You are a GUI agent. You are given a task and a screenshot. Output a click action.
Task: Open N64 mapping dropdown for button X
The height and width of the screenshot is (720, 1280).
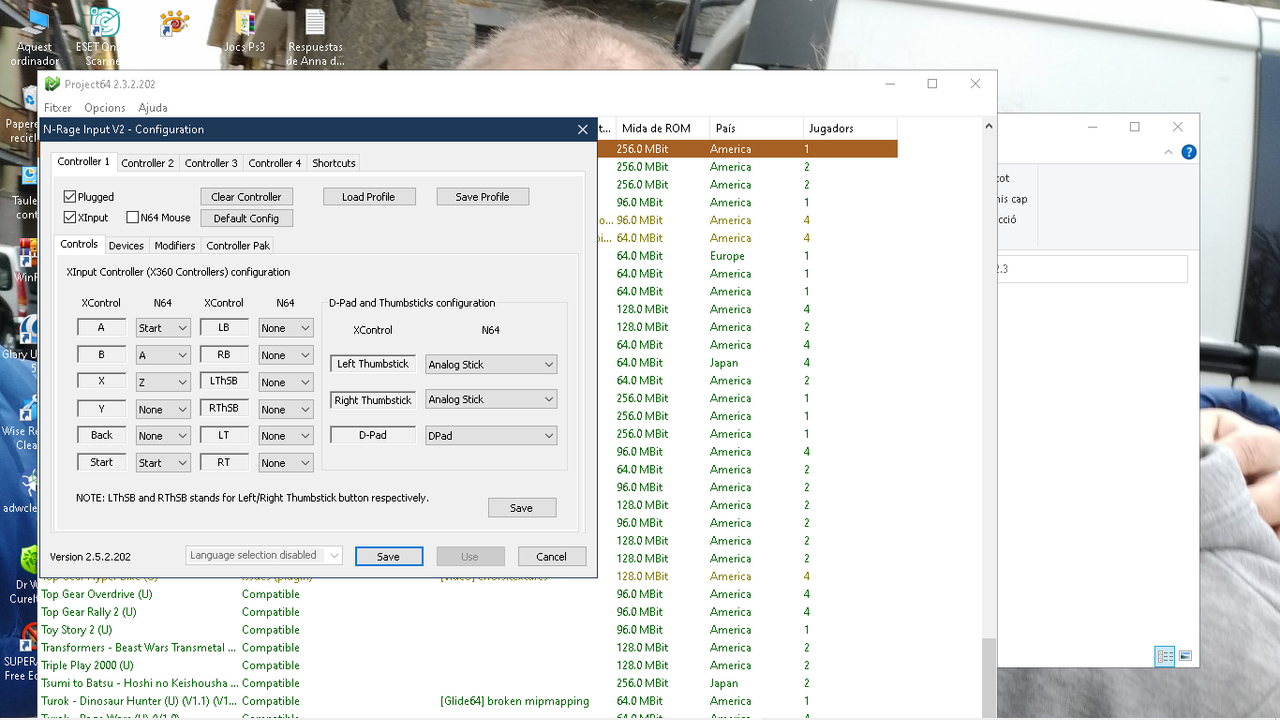[163, 382]
